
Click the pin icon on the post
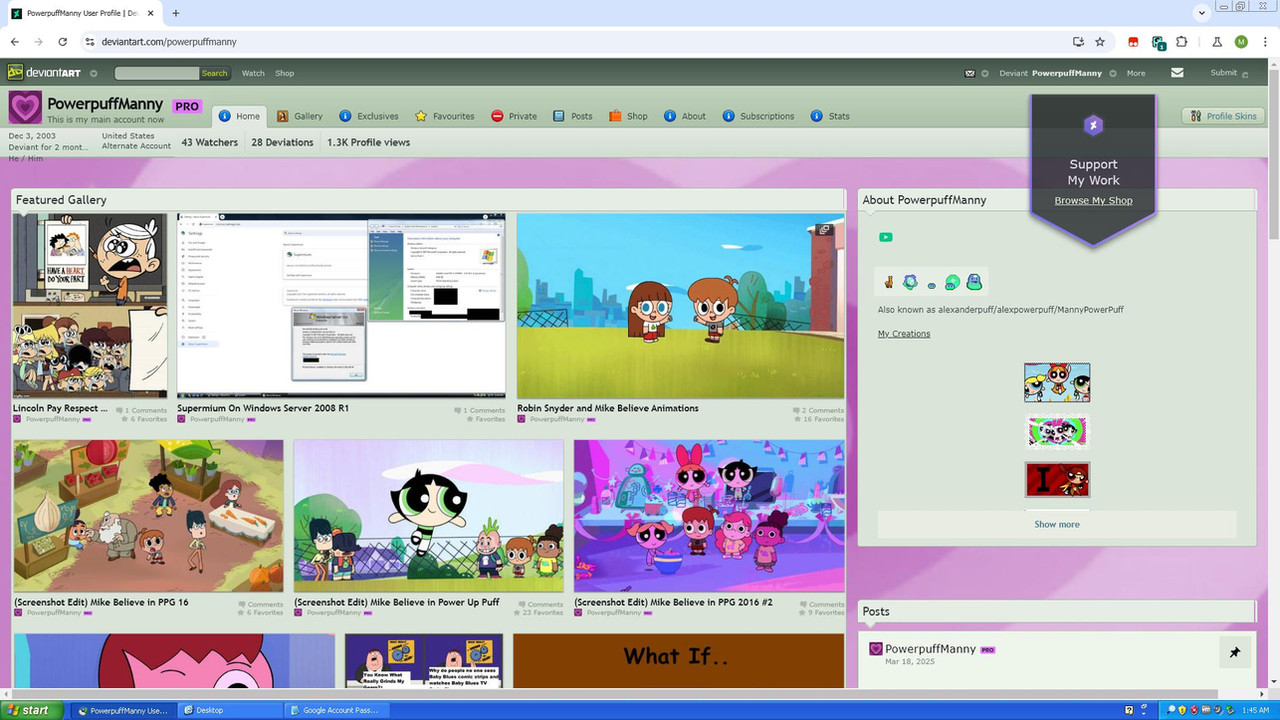[1235, 652]
